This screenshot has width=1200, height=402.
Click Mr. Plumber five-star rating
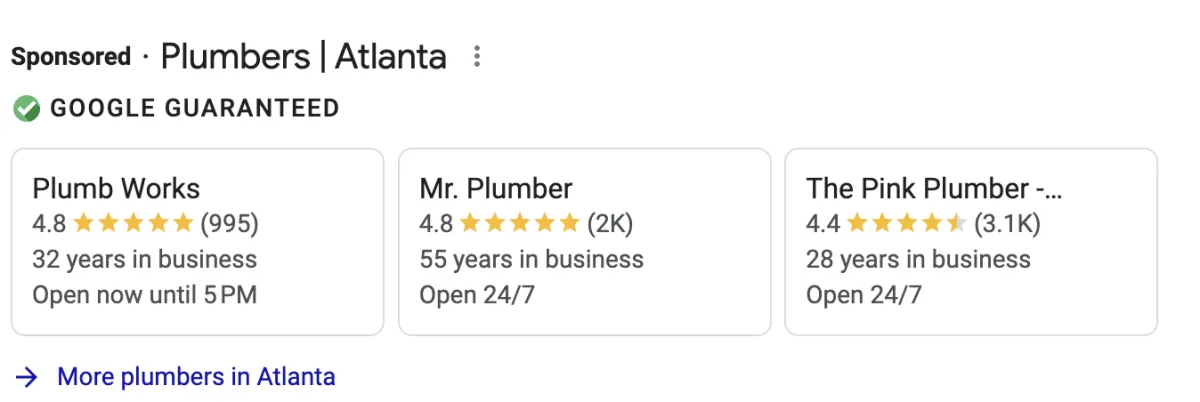click(519, 223)
